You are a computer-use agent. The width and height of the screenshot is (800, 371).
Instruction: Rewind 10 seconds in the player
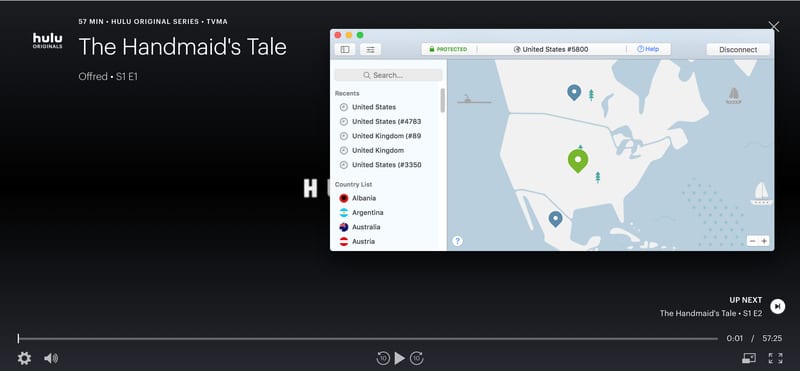click(383, 358)
